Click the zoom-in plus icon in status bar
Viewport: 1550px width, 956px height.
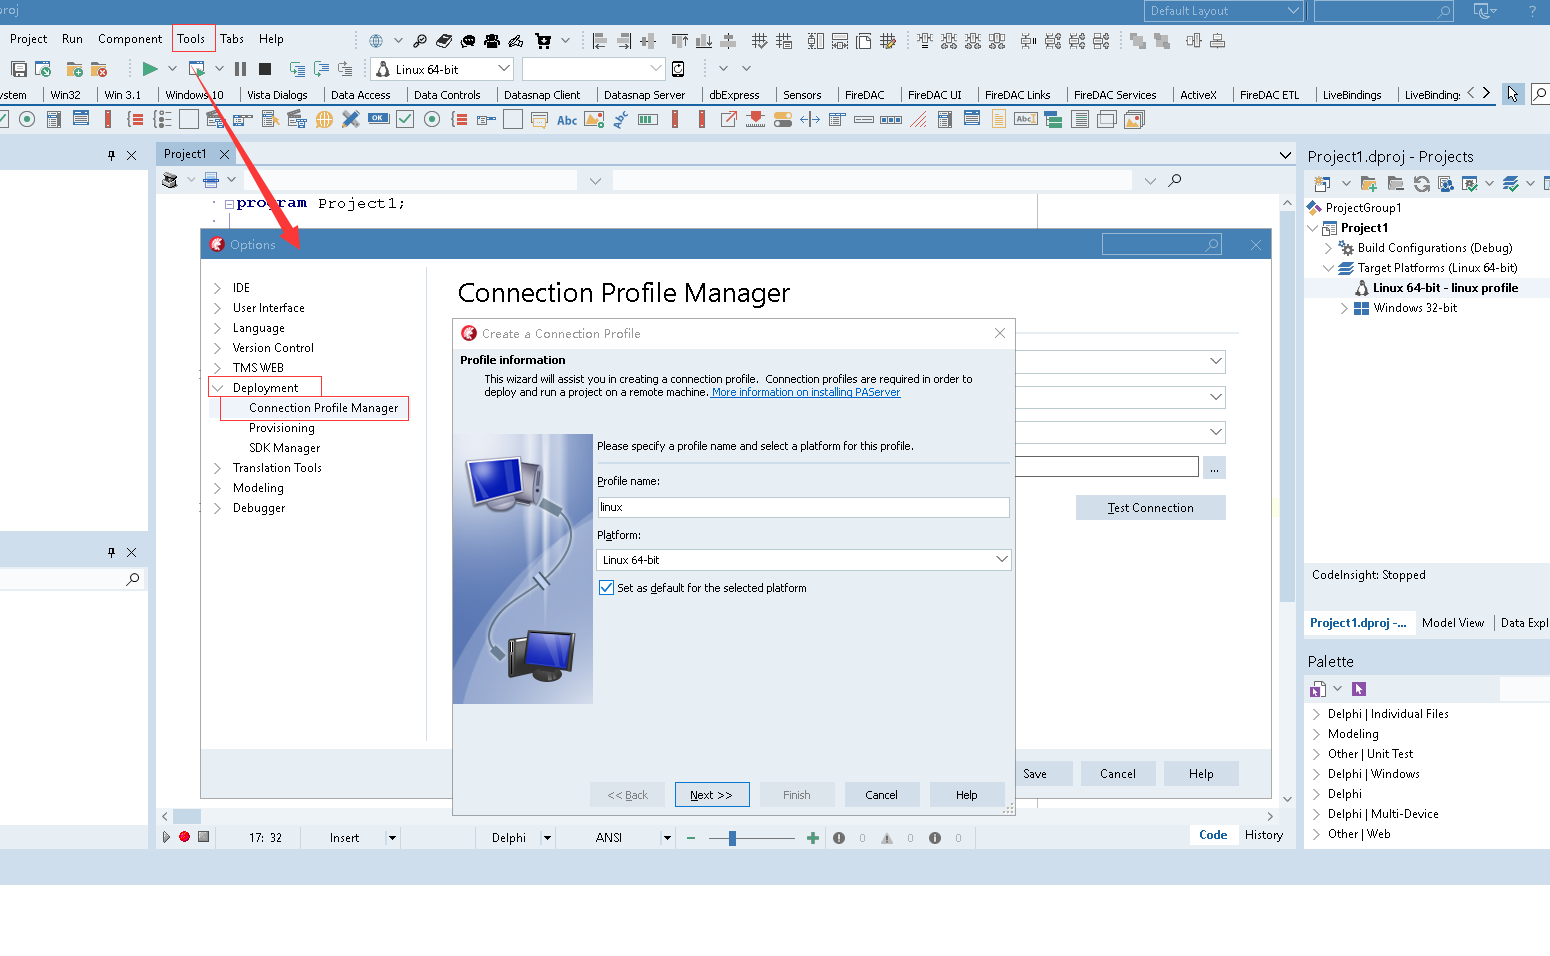tap(812, 838)
